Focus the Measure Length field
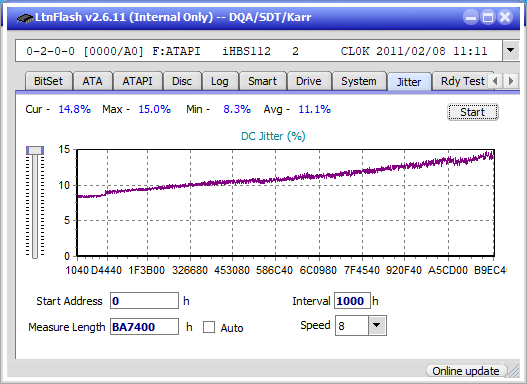This screenshot has width=527, height=384. (x=144, y=327)
